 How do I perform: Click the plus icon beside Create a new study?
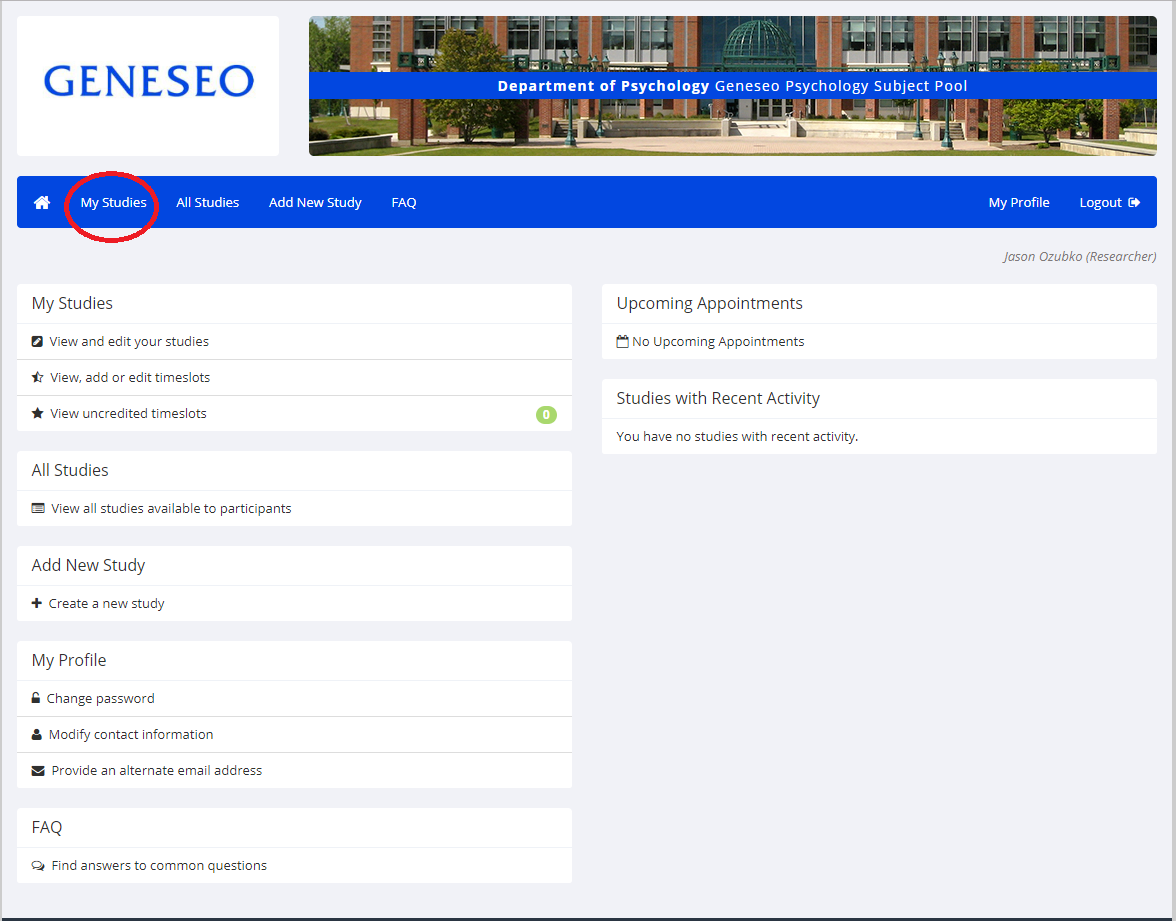coord(37,604)
